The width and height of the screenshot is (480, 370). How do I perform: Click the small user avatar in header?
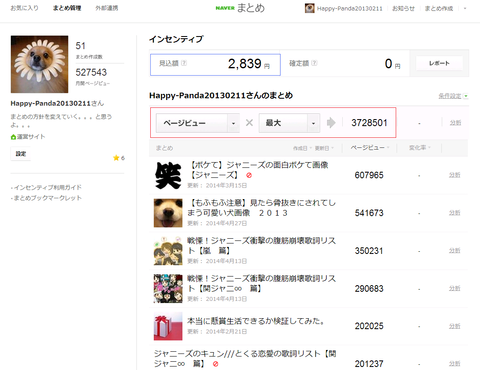click(309, 8)
